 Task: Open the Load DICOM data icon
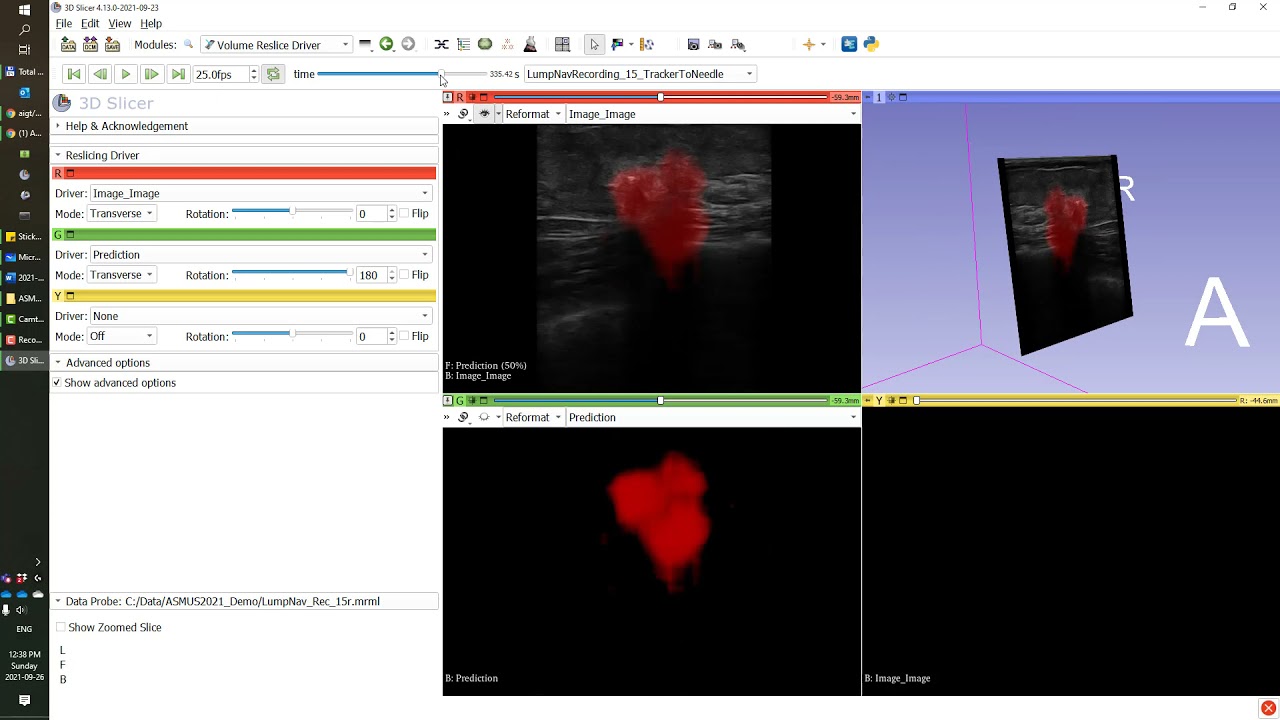click(90, 44)
